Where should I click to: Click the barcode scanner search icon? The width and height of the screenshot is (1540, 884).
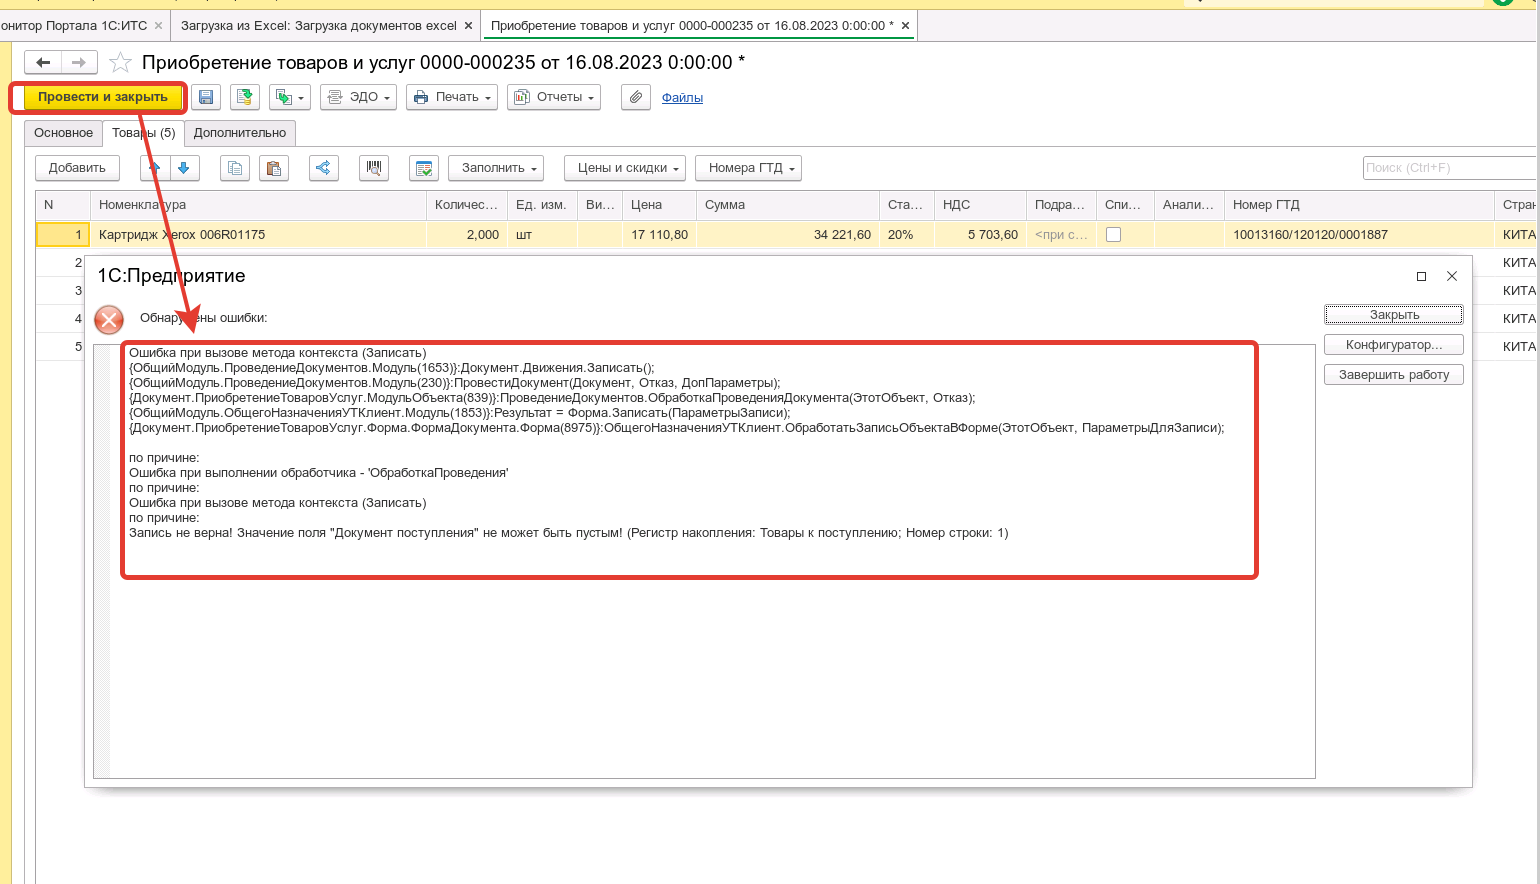click(x=374, y=168)
